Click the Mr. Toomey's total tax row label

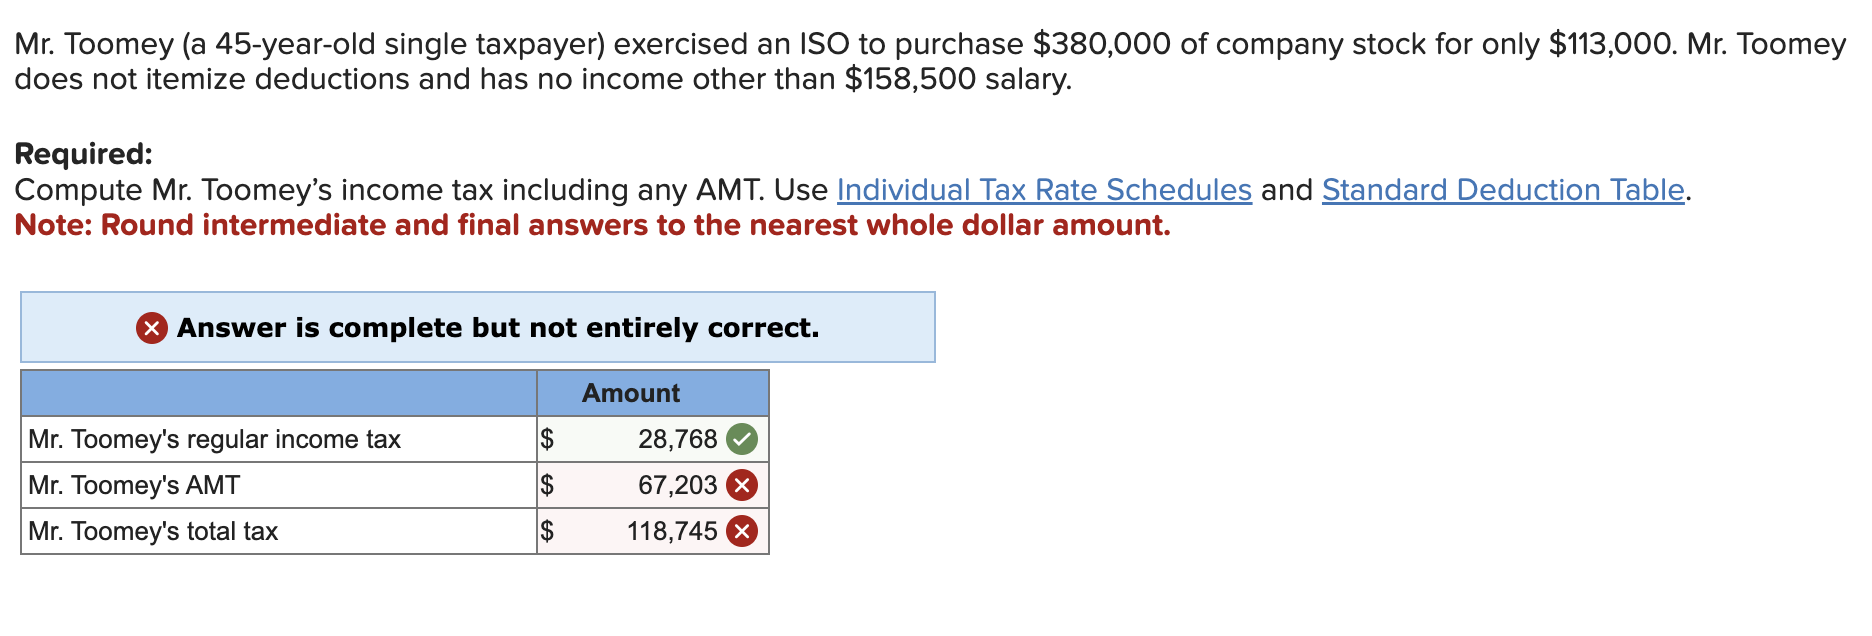[153, 531]
